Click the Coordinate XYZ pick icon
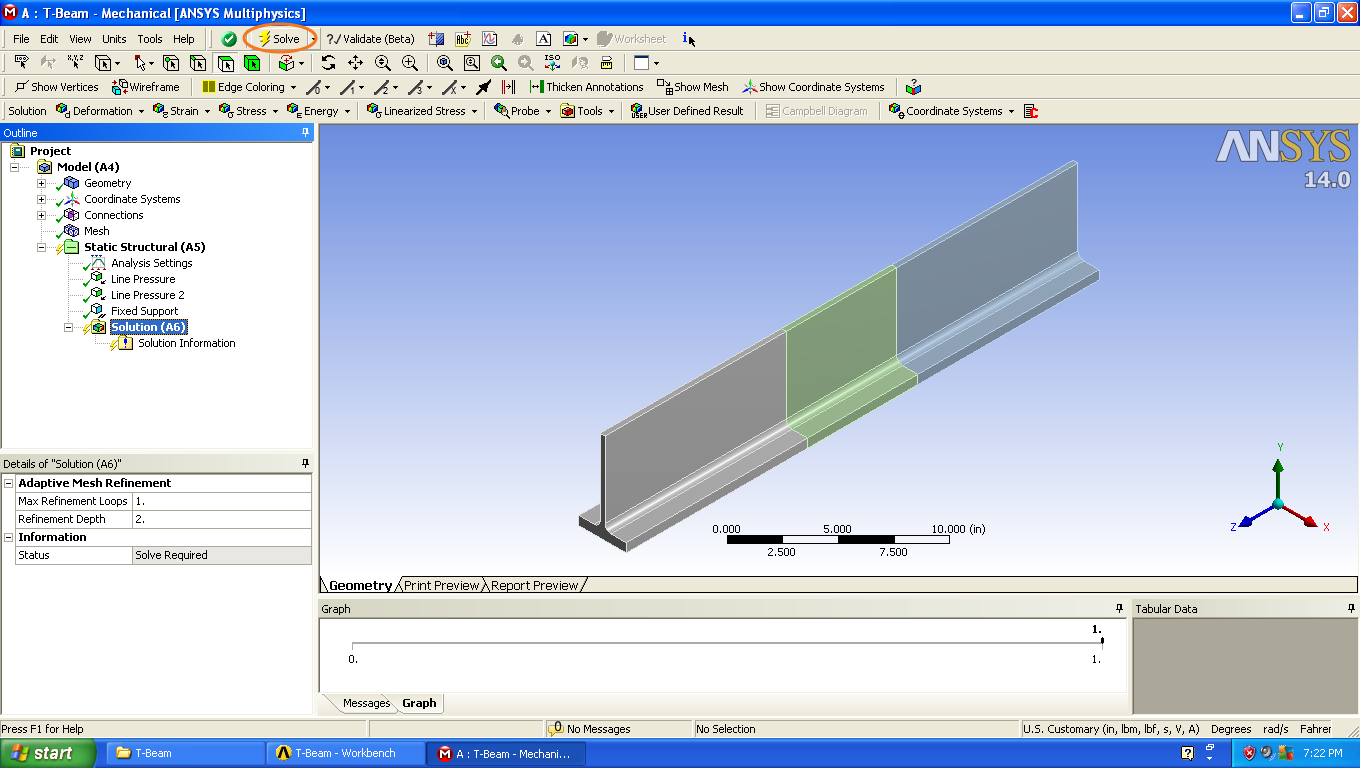 coord(75,63)
